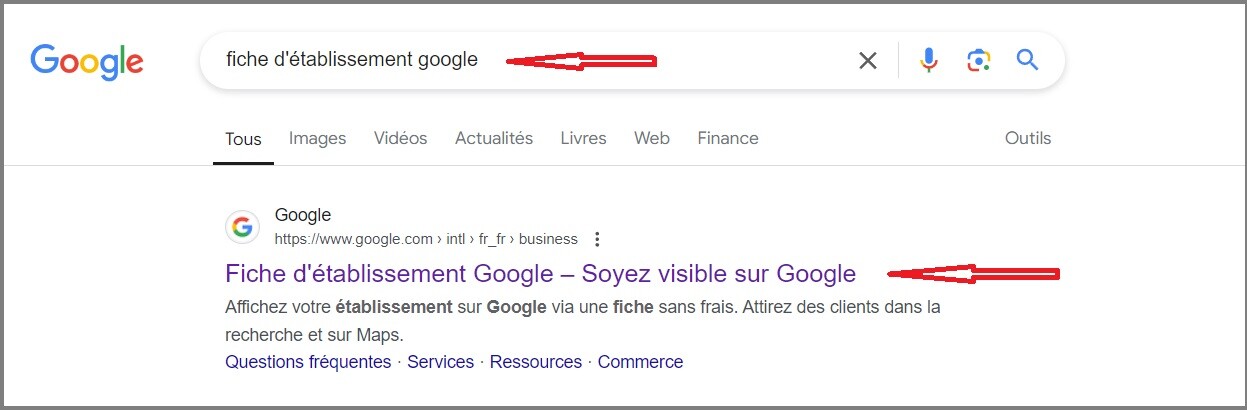Go to the Livres tab
1247x410 pixels.
pos(583,138)
